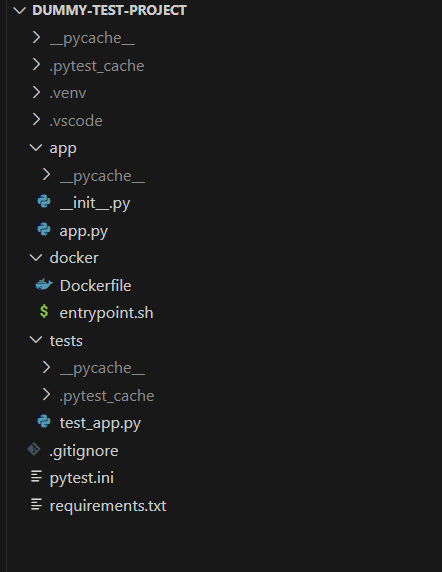Expand the .vscode folder

click(76, 120)
